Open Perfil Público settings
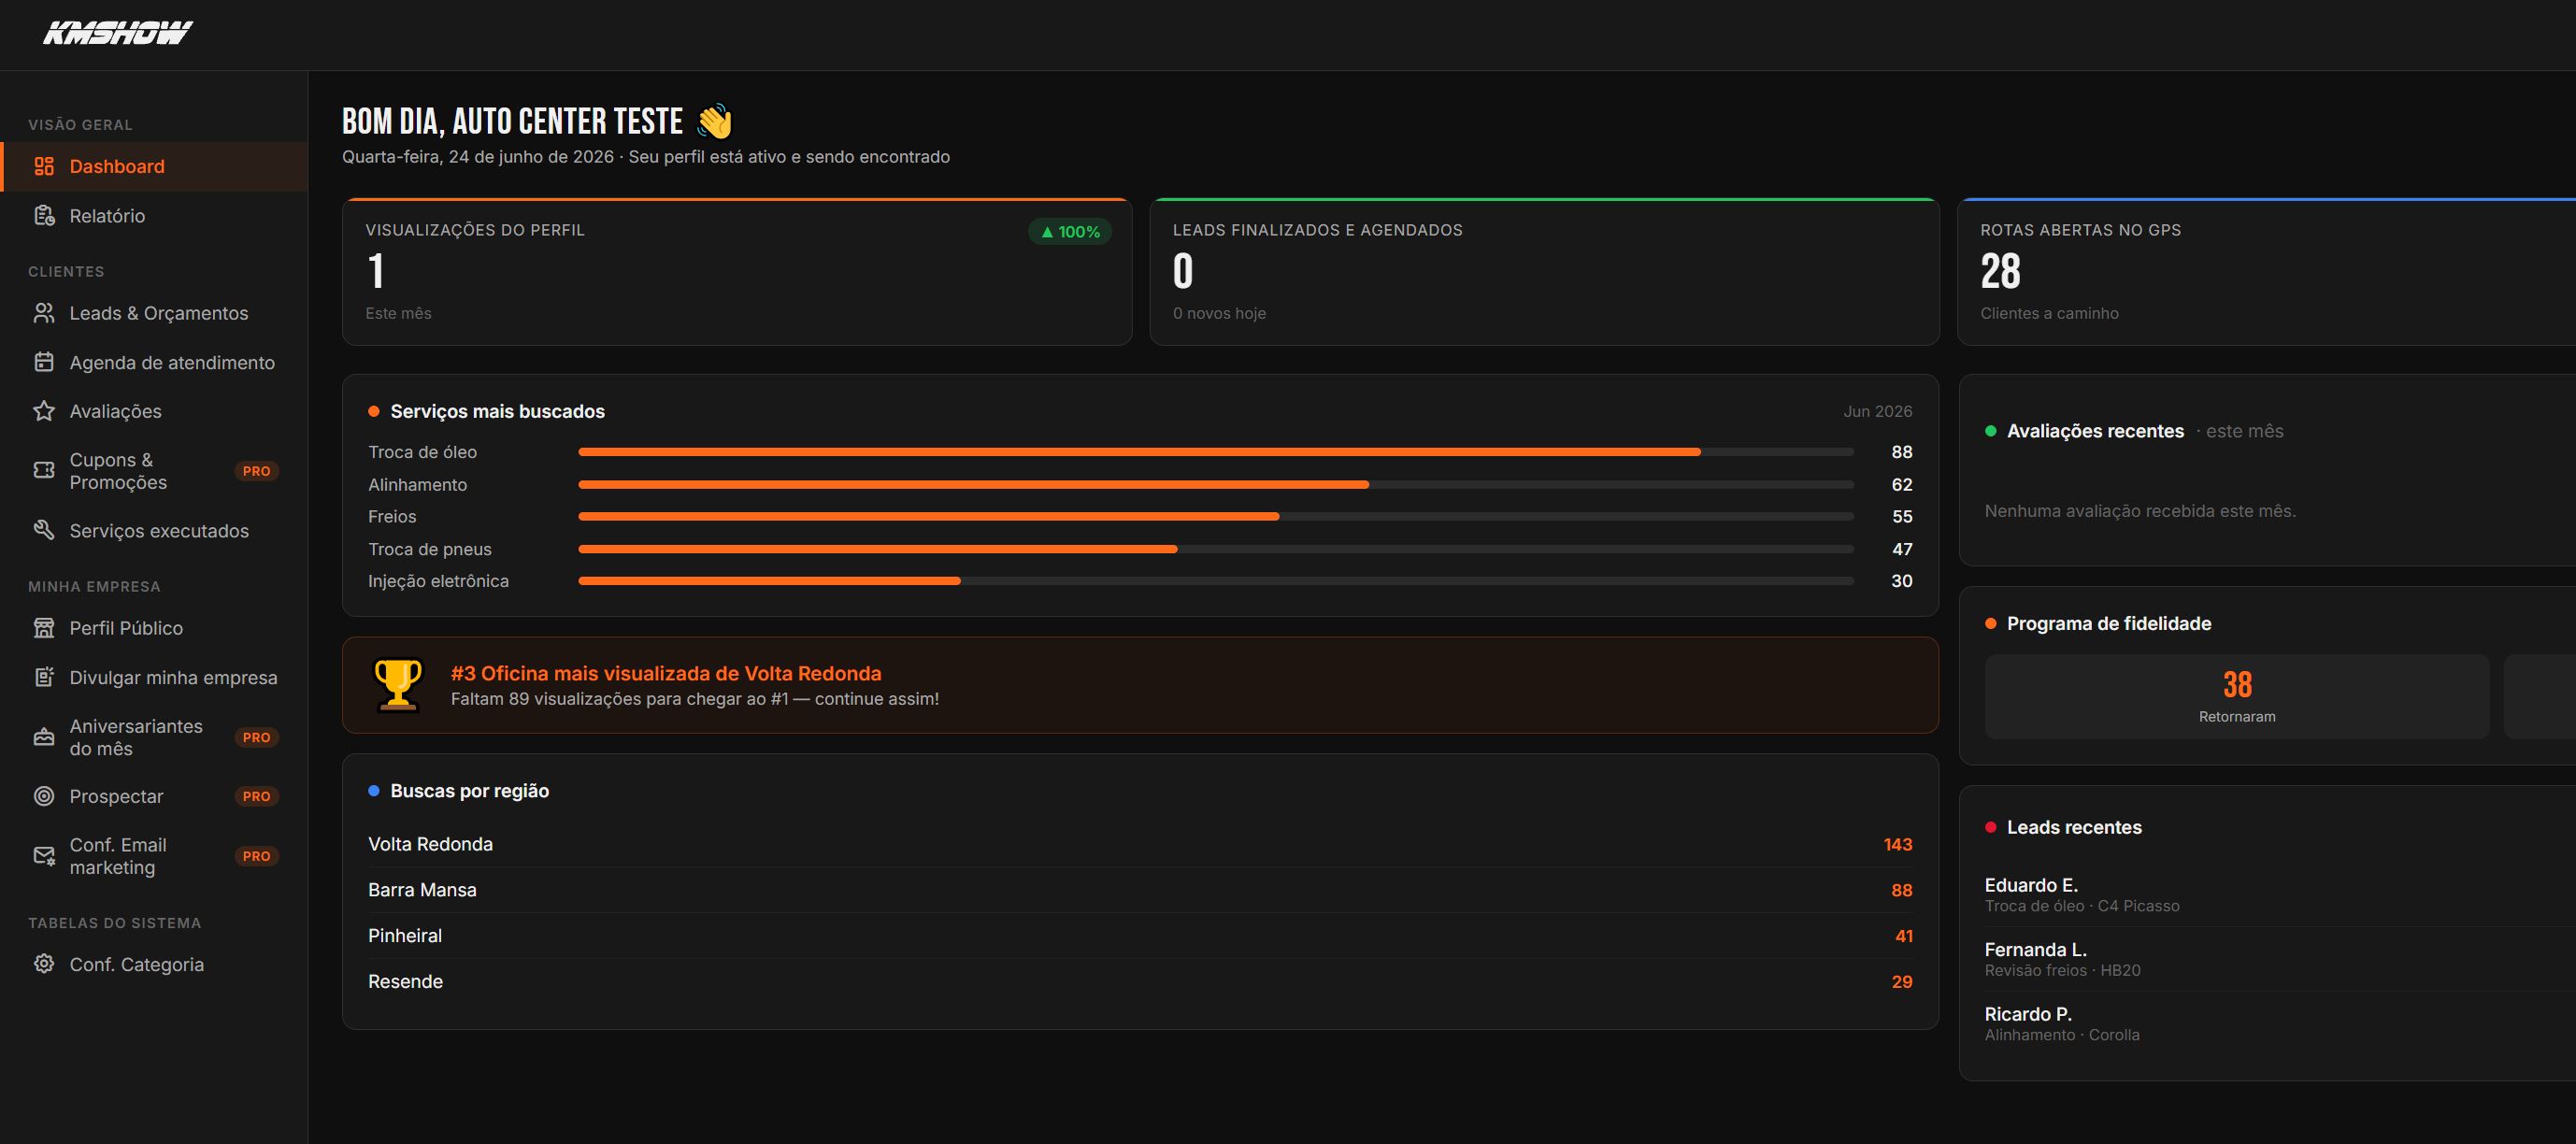The width and height of the screenshot is (2576, 1144). tap(154, 628)
